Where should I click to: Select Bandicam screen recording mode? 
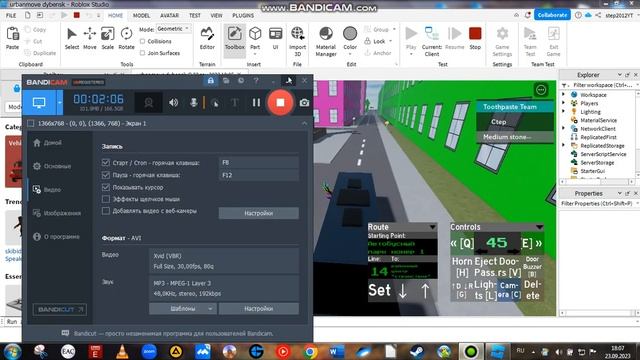click(39, 102)
